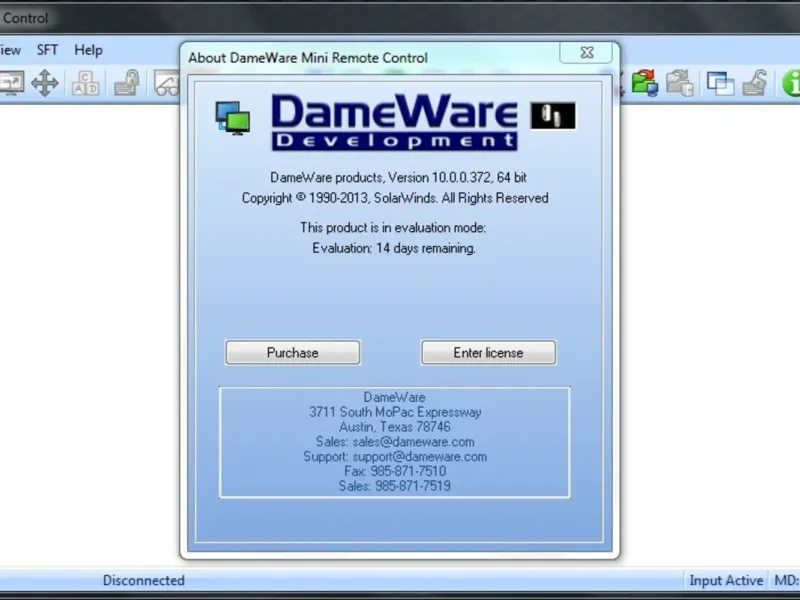Viewport: 800px width, 600px height.
Task: Click the unlocked keyboard toolbar icon
Action: (755, 83)
